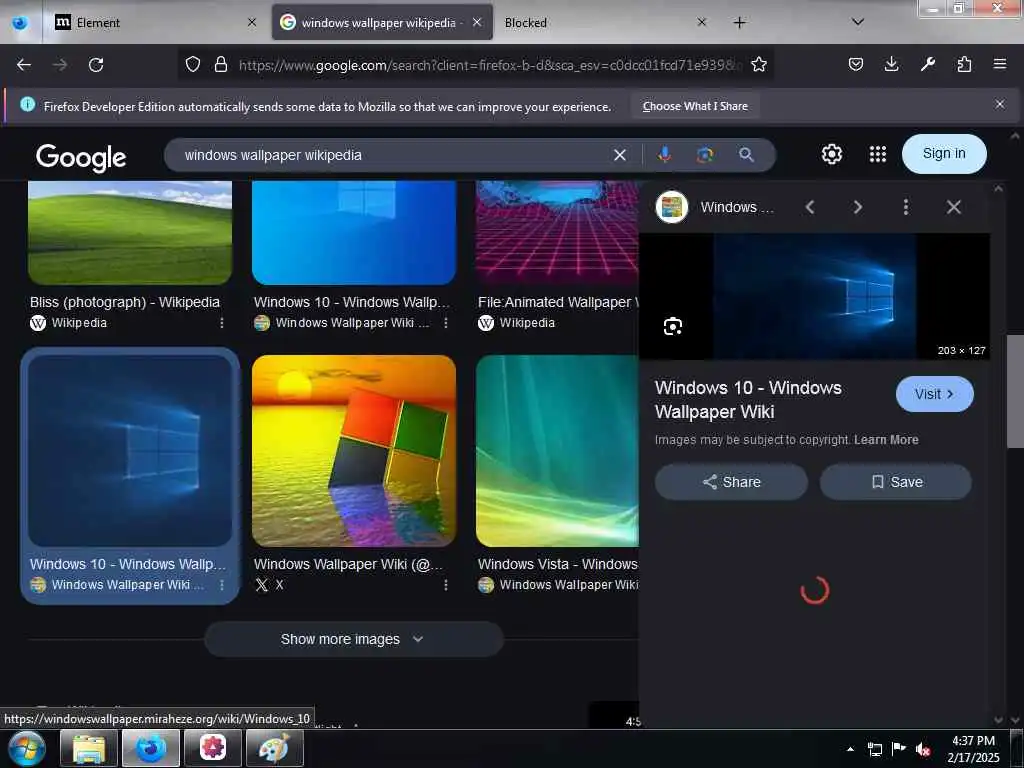Viewport: 1024px width, 768px height.
Task: Show next image in preview panel
Action: click(857, 207)
